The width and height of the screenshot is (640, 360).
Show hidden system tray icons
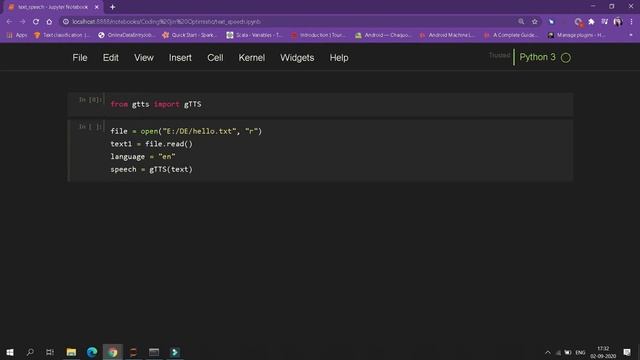(x=548, y=352)
